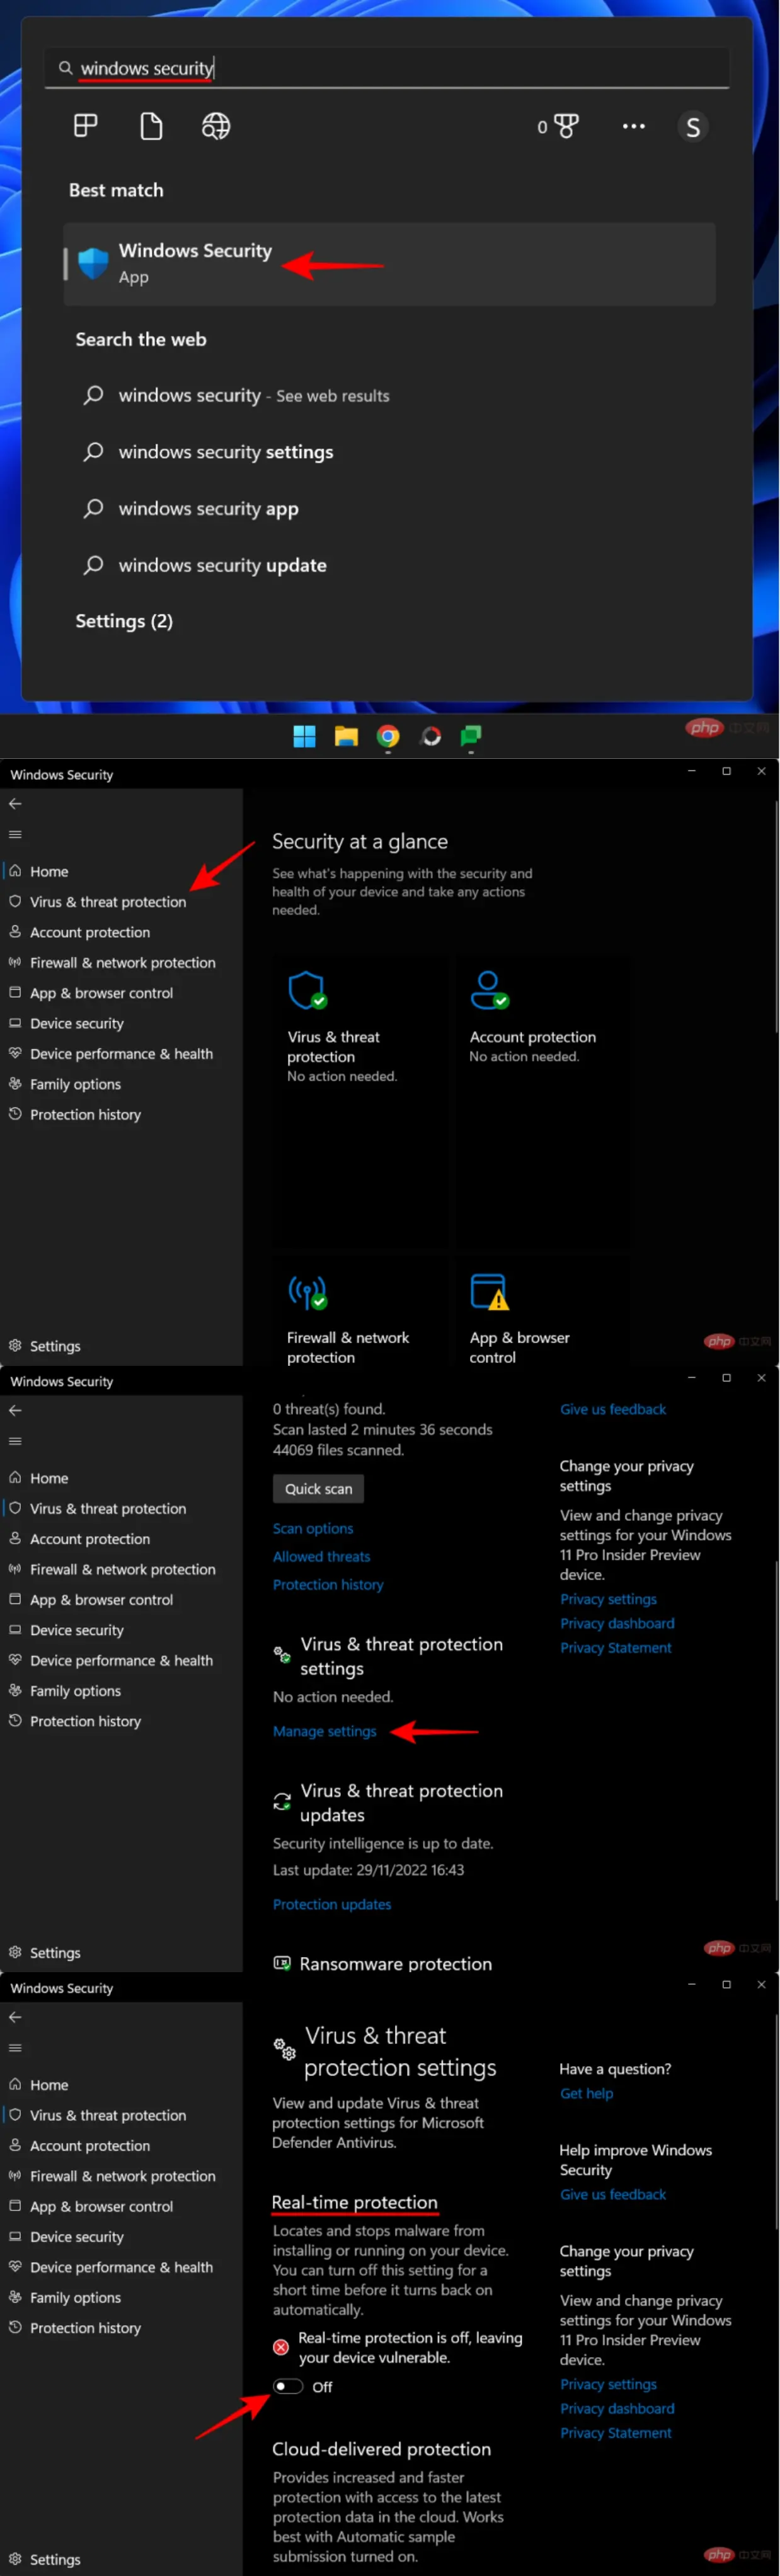
Task: Open the Account protection card with person icon
Action: [543, 1100]
